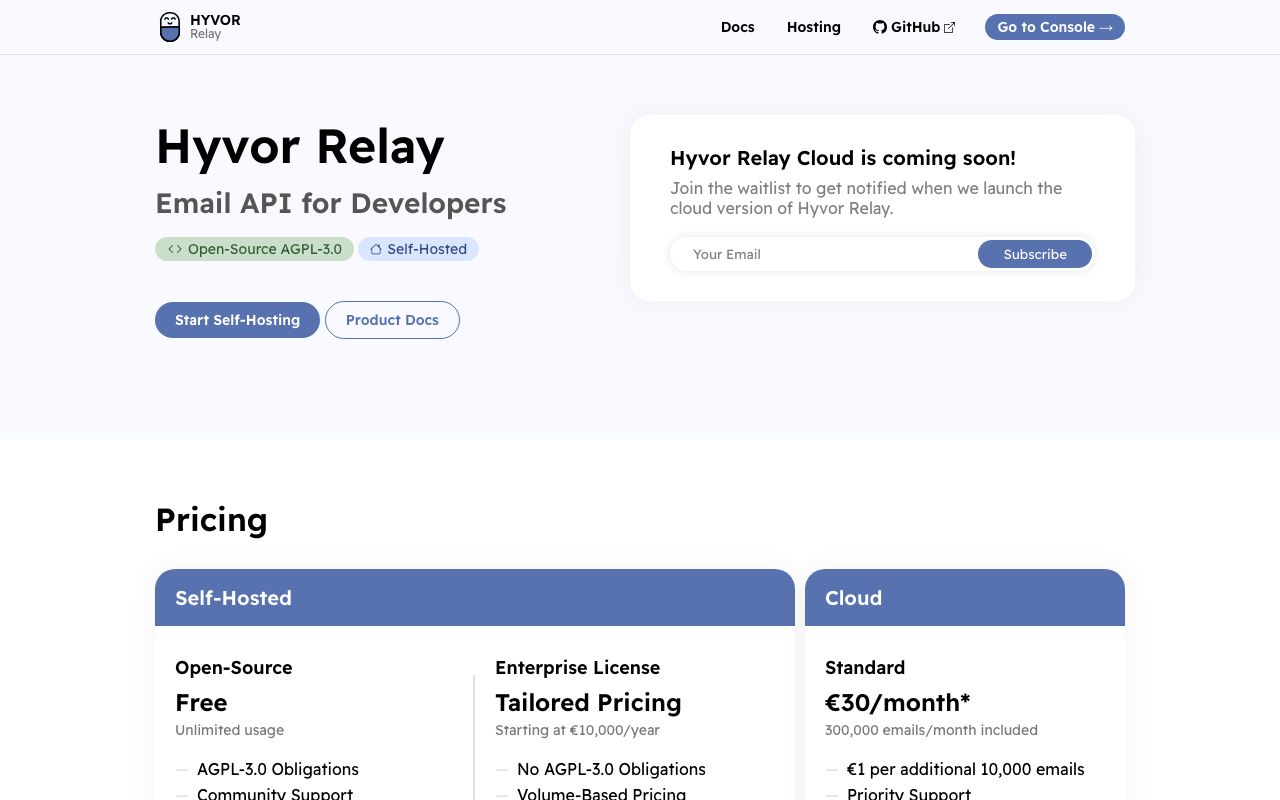Click the Email API for Developers subtitle

(331, 203)
